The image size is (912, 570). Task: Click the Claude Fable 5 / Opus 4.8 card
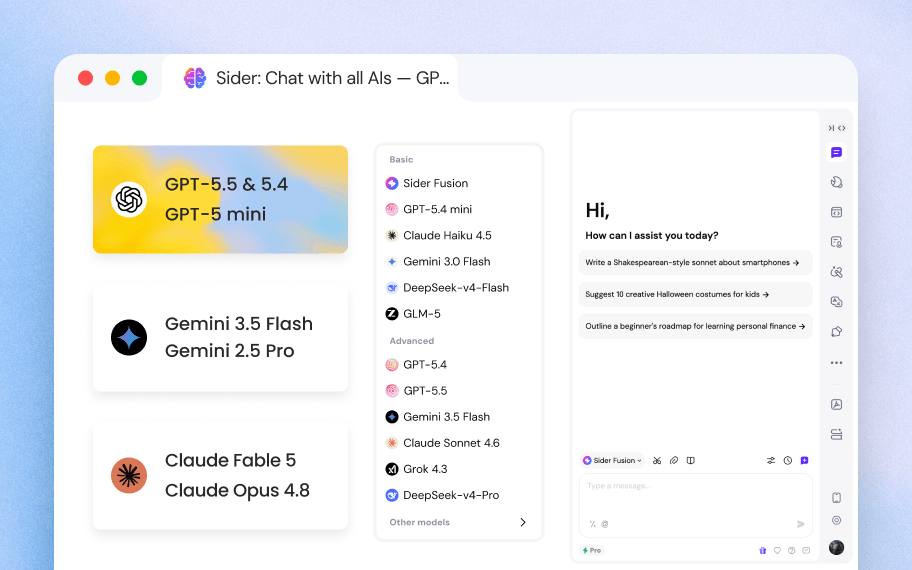pyautogui.click(x=220, y=475)
